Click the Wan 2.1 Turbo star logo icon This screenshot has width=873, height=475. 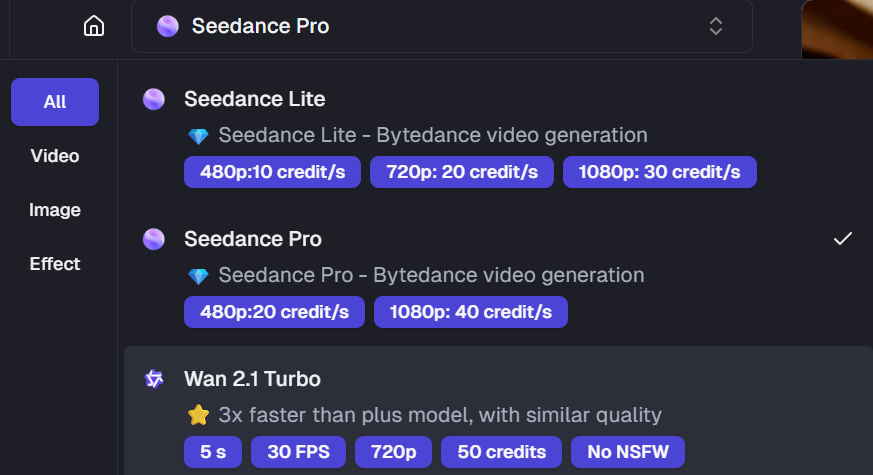tap(154, 379)
